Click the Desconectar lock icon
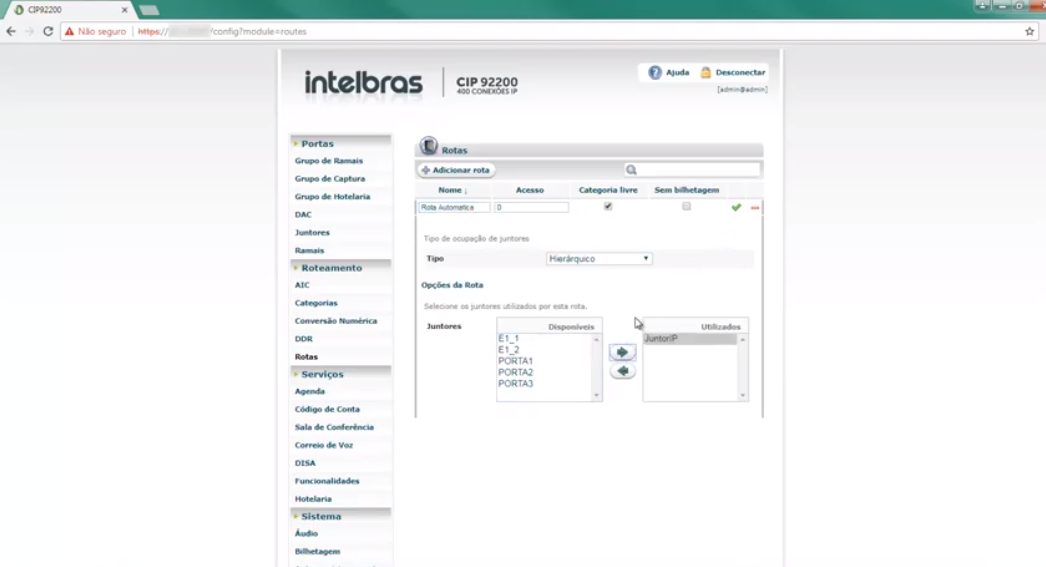Image resolution: width=1046 pixels, height=567 pixels. click(706, 73)
